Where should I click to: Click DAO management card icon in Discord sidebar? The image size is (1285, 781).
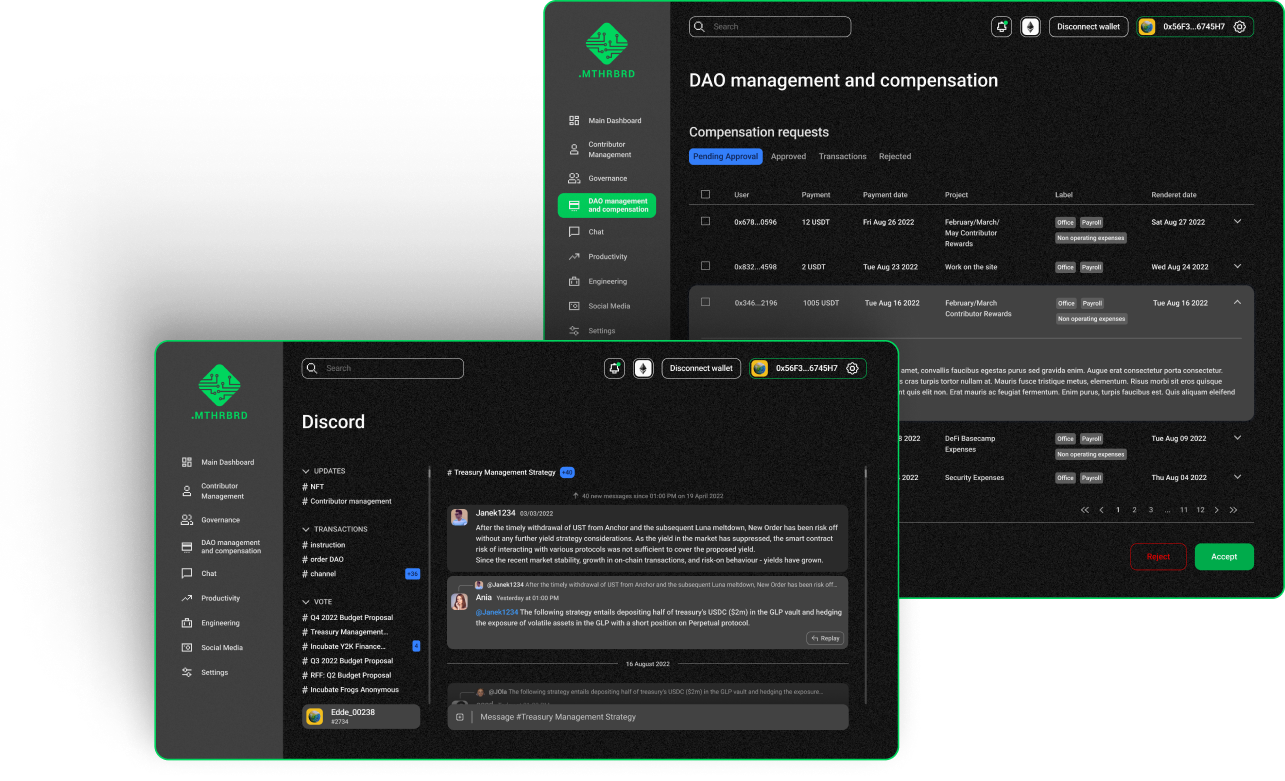187,546
